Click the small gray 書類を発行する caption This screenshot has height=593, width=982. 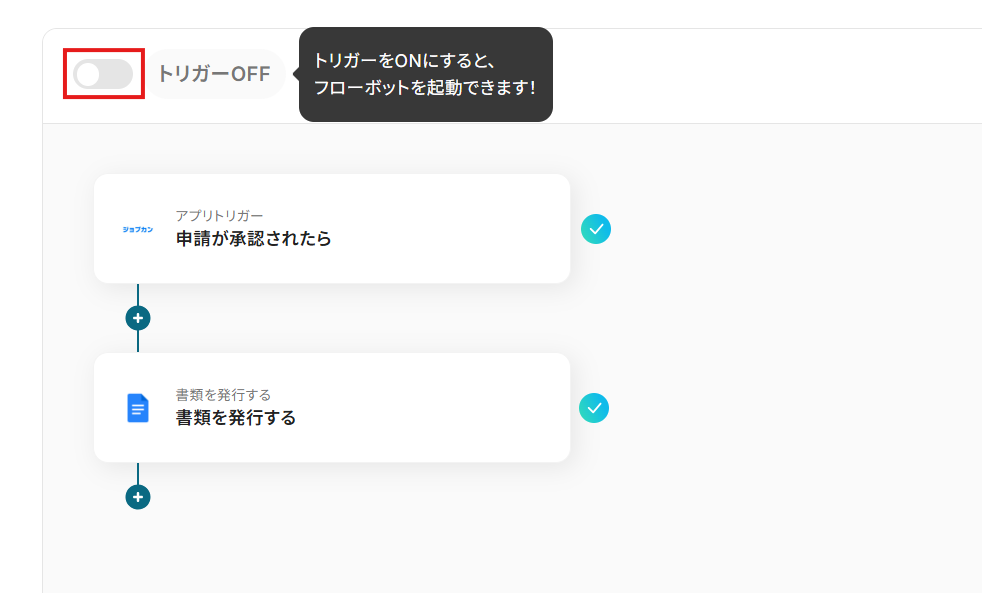(223, 394)
